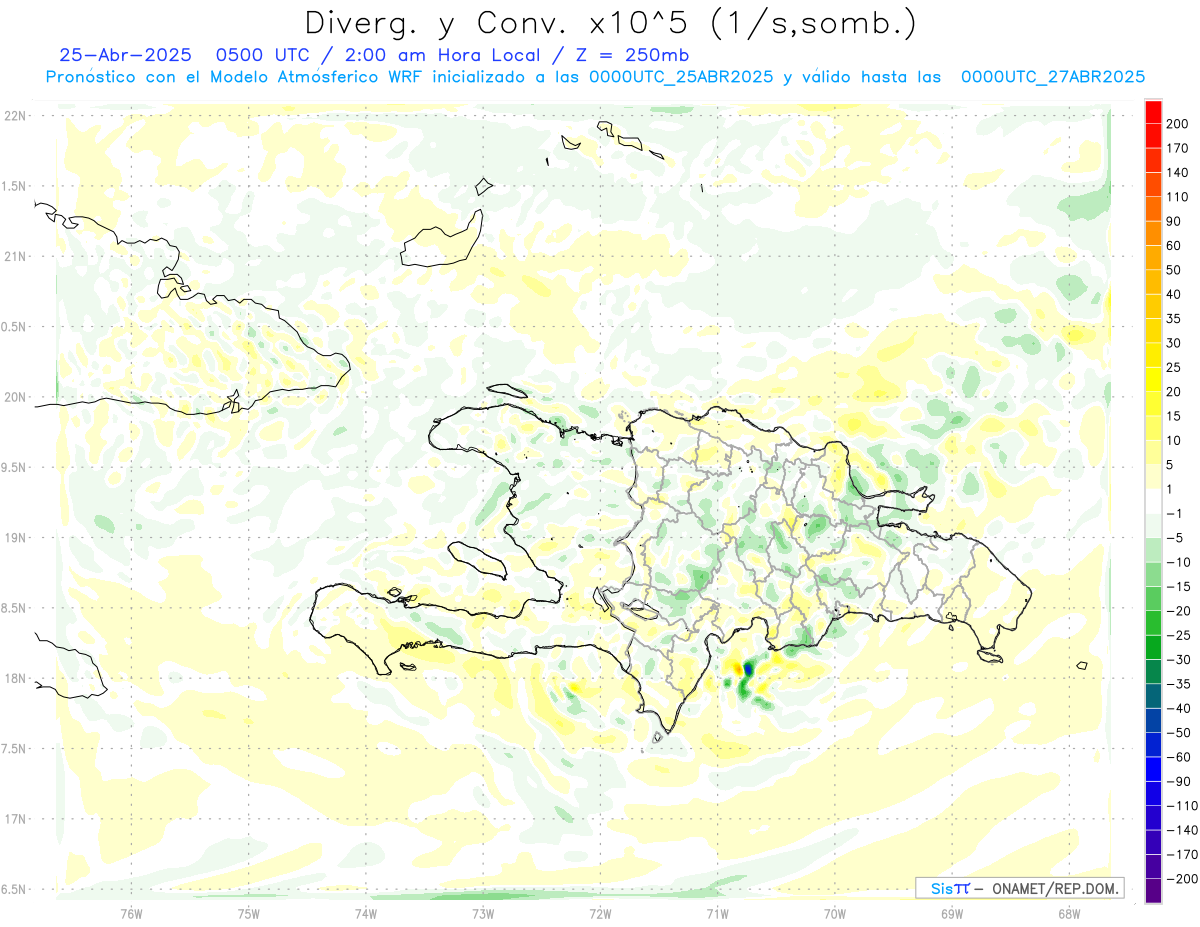The height and width of the screenshot is (927, 1200).
Task: Click the "73W" longitude label
Action: [x=483, y=914]
